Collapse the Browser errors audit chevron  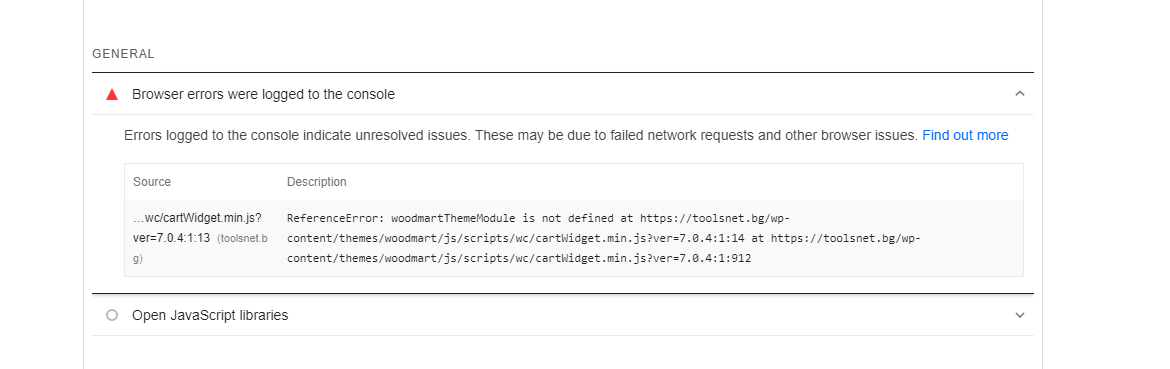tap(1020, 94)
